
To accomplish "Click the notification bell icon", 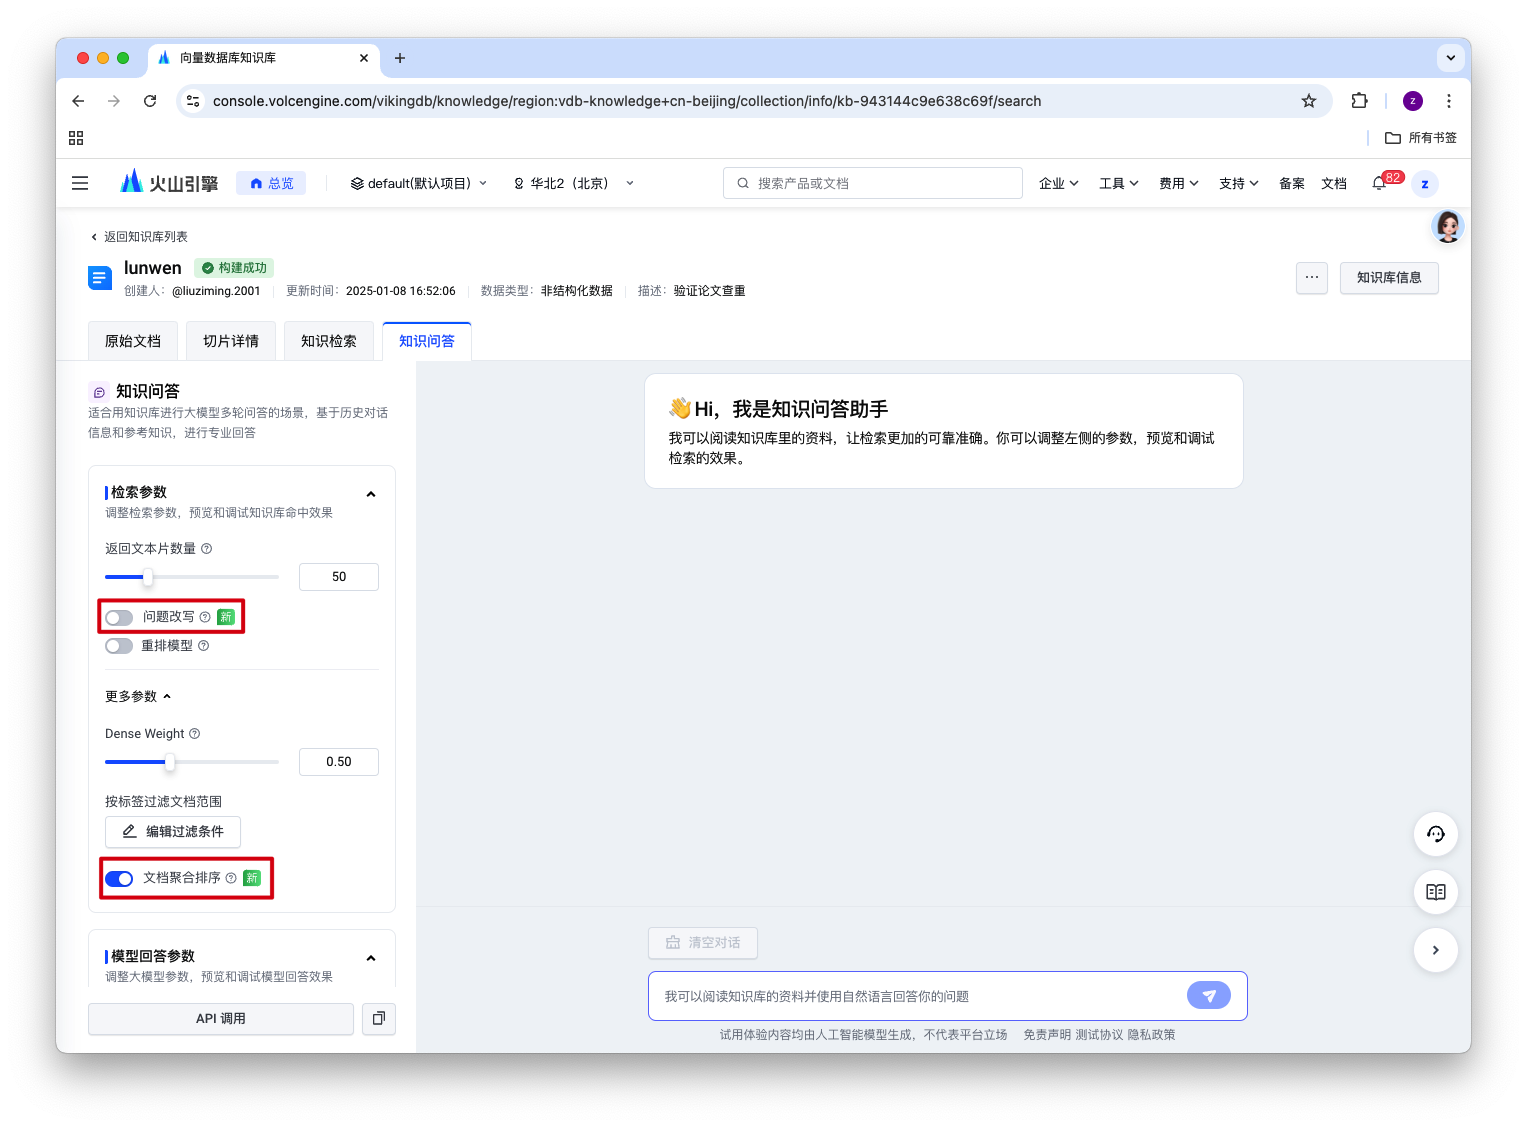I will coord(1379,183).
